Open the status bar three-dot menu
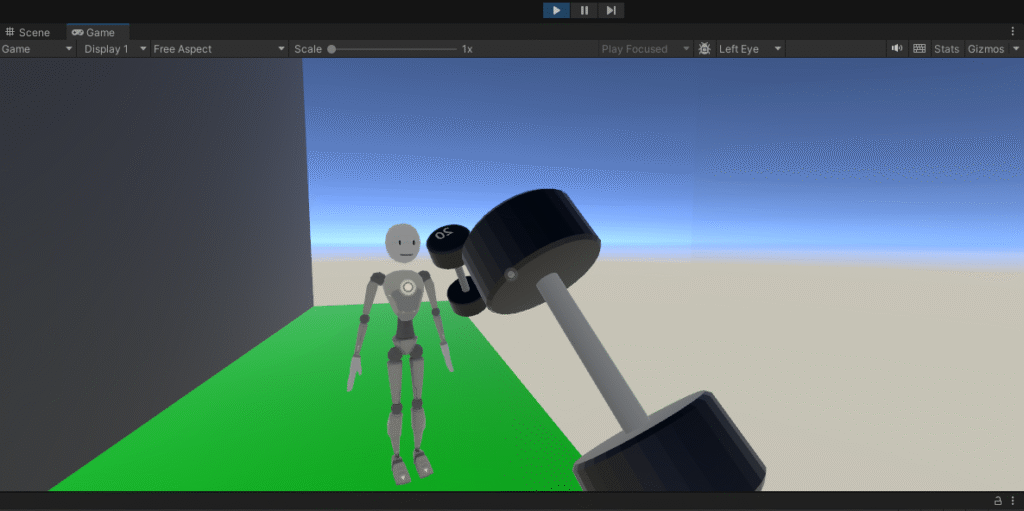This screenshot has height=511, width=1024. (1013, 501)
